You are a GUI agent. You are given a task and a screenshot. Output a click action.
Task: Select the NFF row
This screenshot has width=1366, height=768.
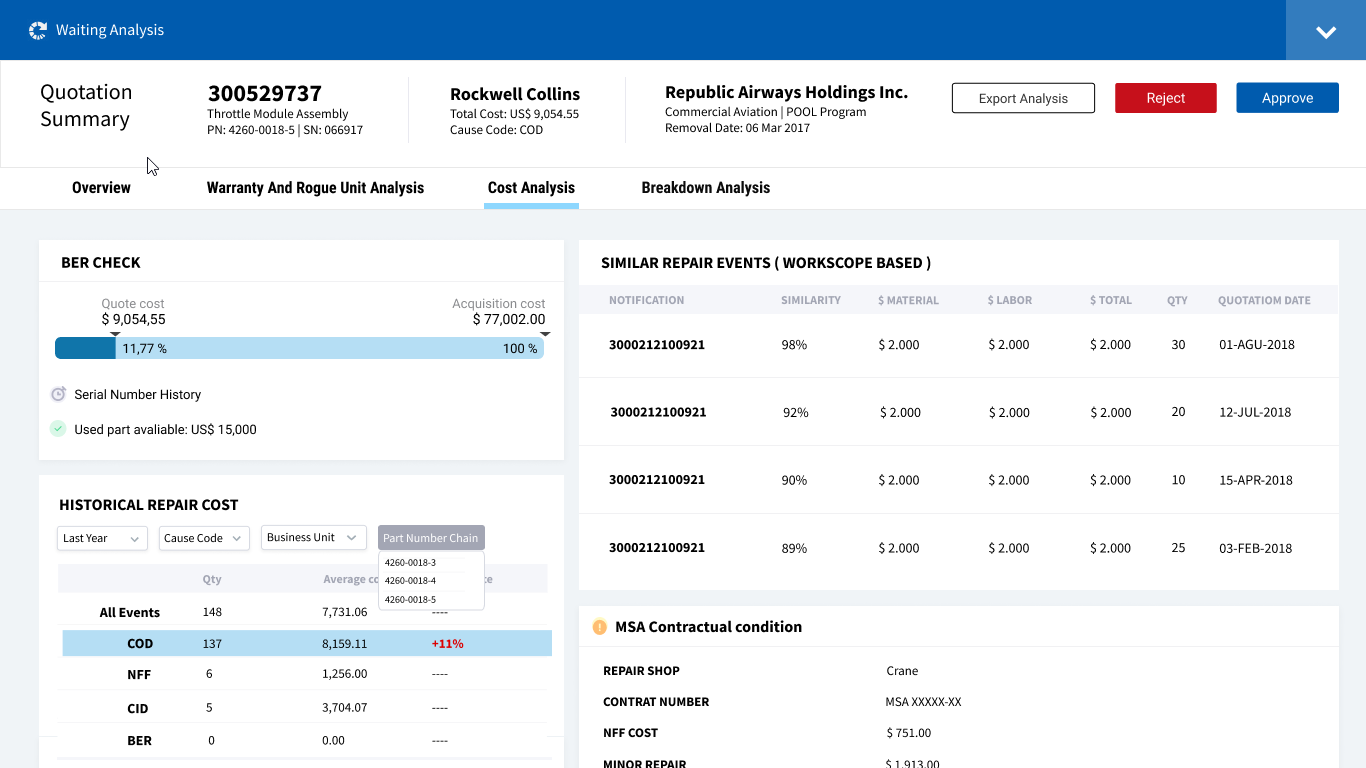(x=304, y=674)
